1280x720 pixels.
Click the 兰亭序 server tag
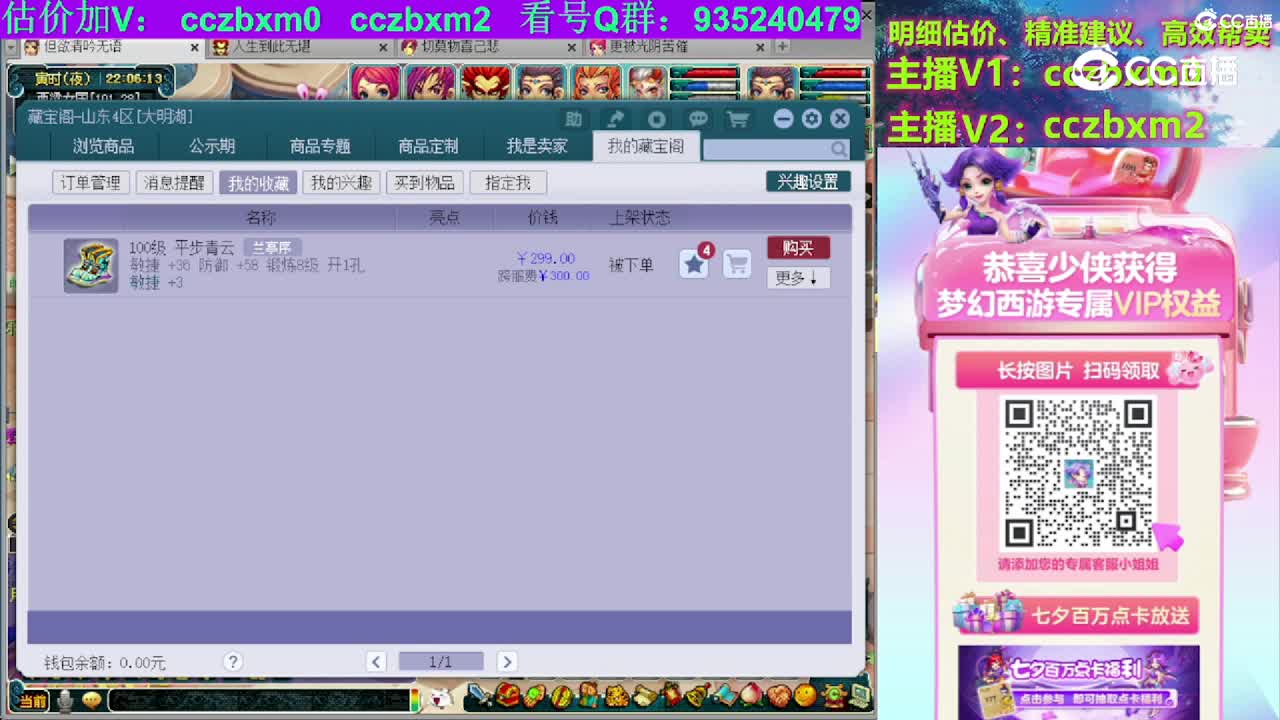272,248
